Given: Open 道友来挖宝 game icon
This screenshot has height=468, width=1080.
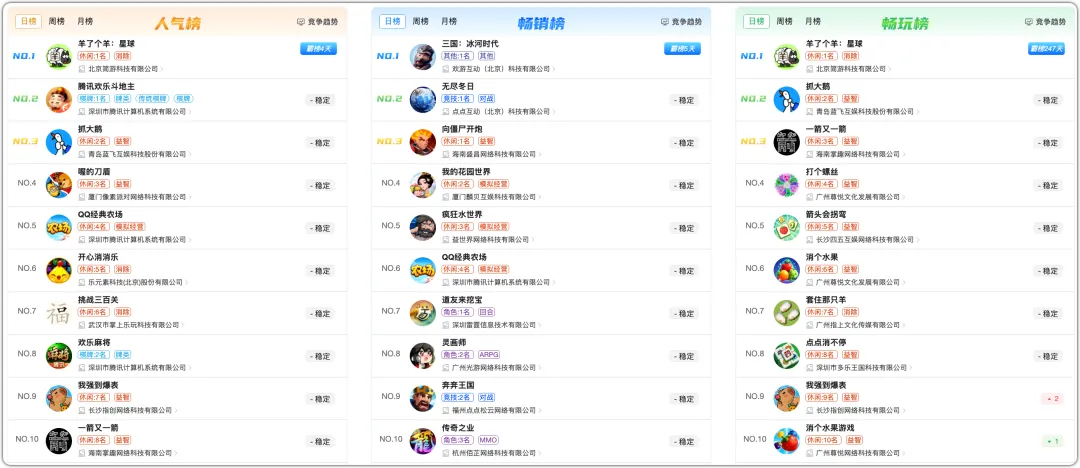Looking at the screenshot, I should point(422,313).
